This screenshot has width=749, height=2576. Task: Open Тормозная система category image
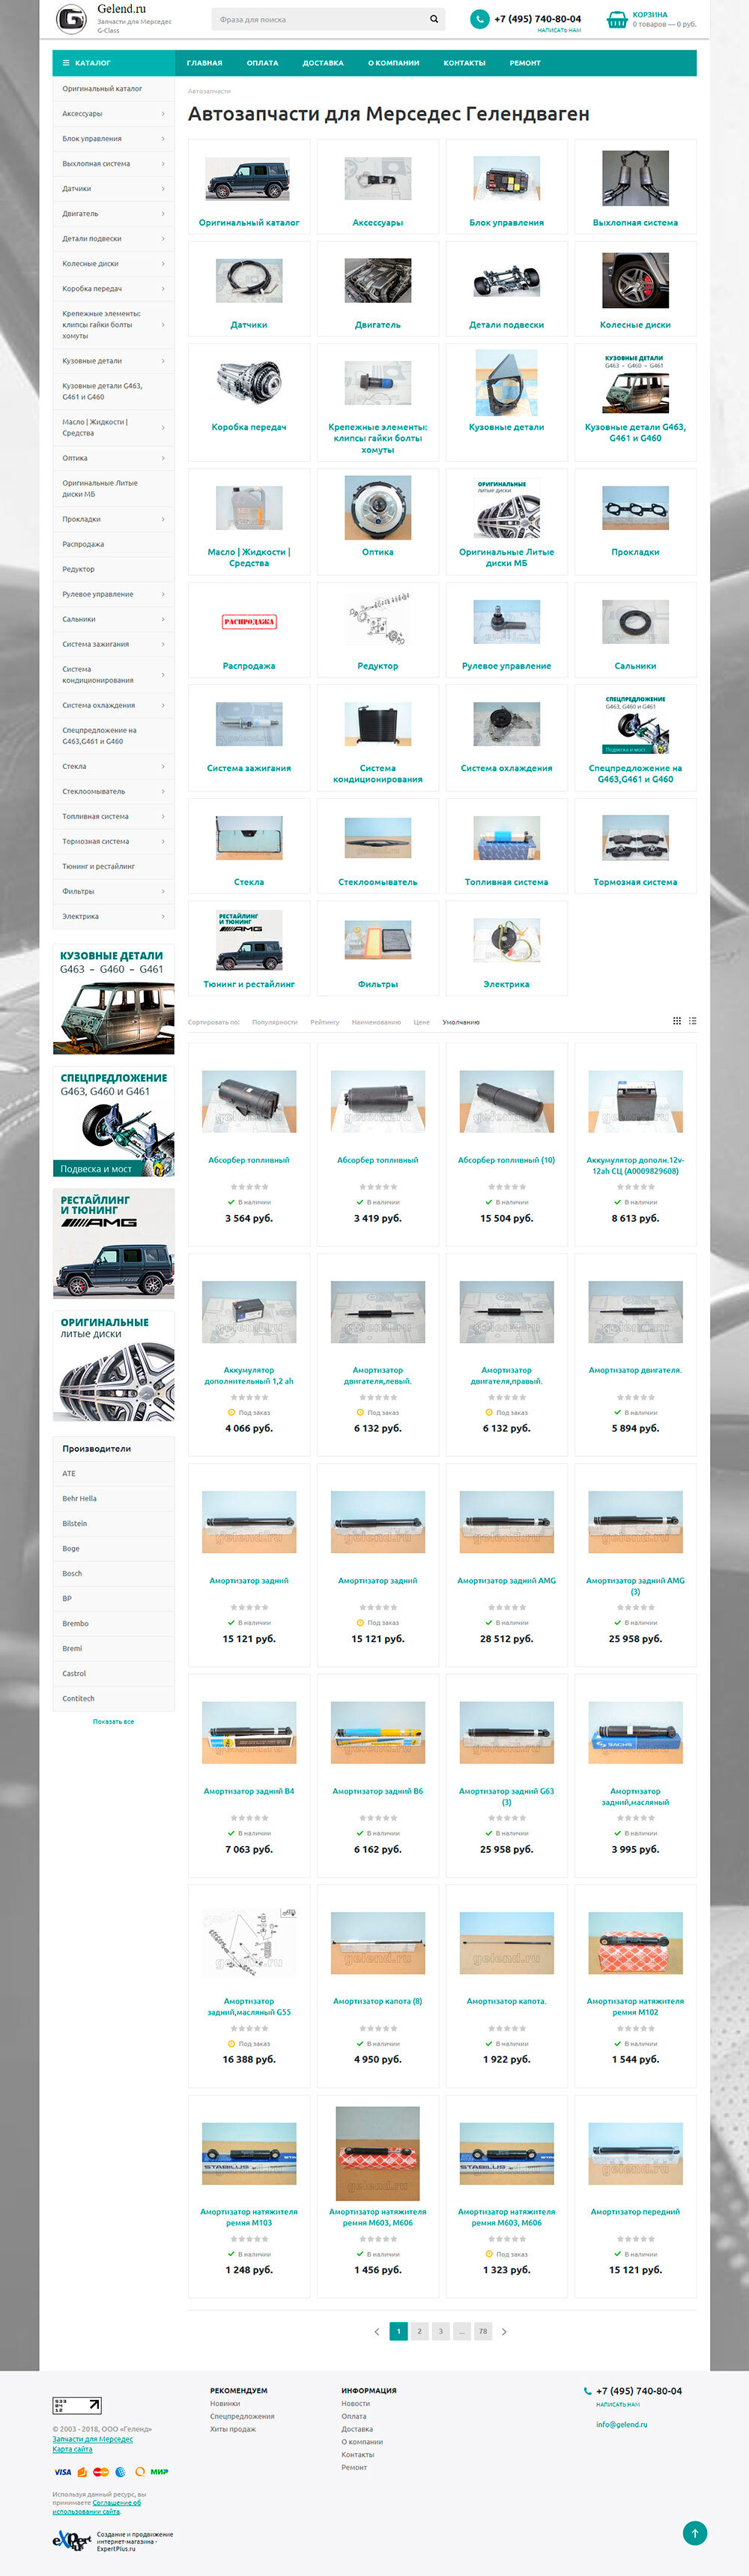(636, 837)
